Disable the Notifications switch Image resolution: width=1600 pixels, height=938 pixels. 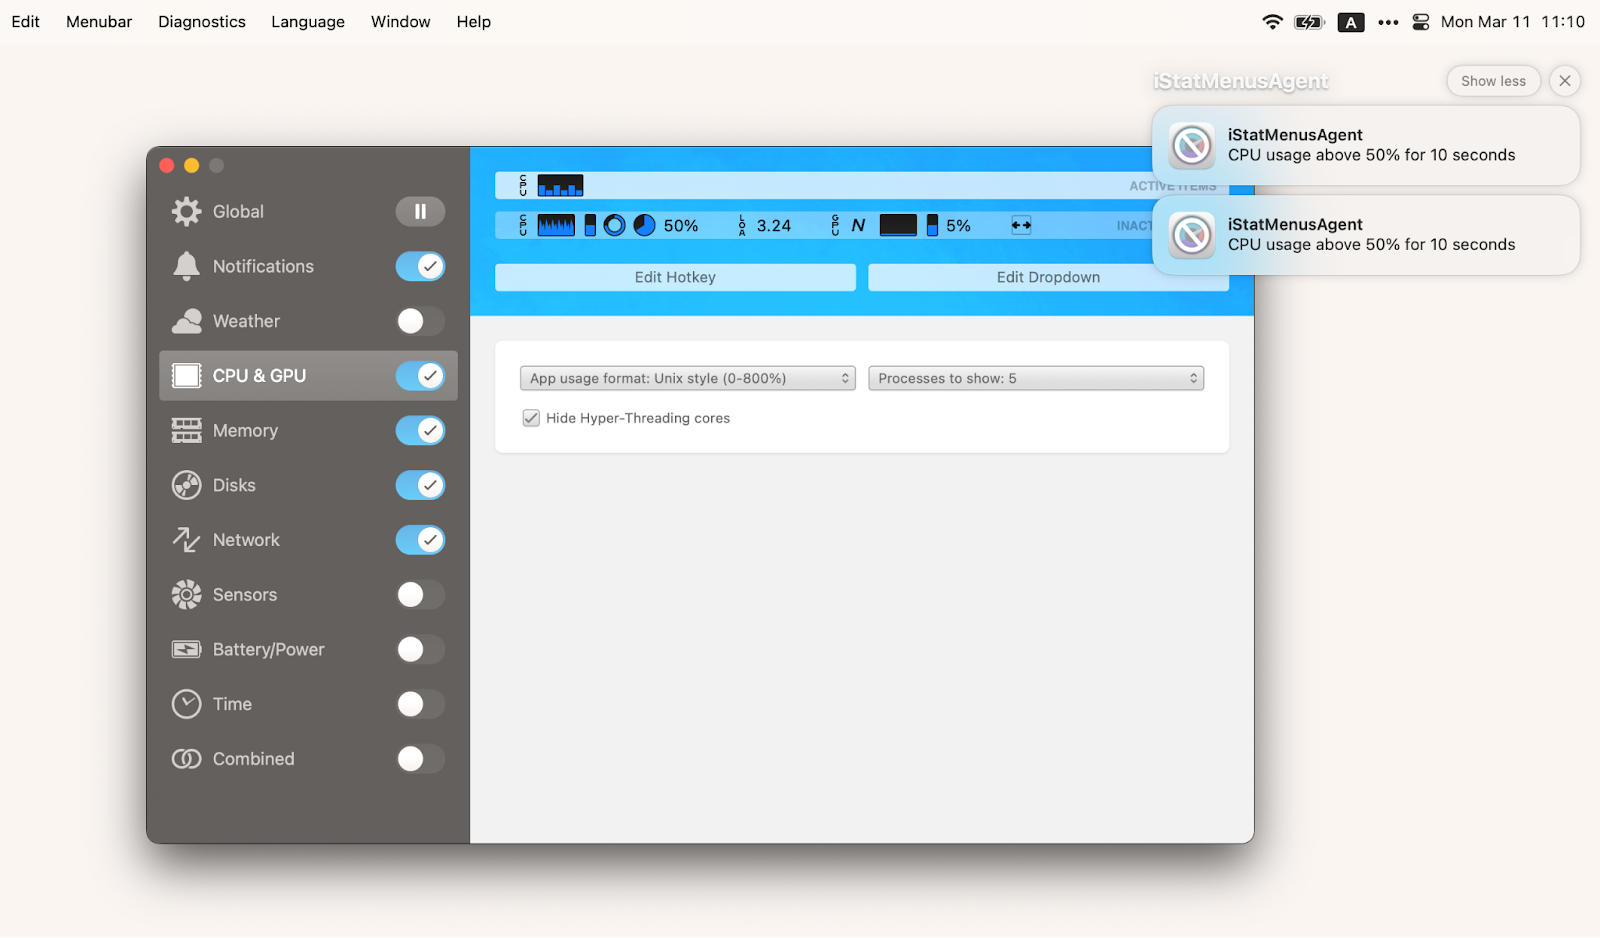point(420,266)
